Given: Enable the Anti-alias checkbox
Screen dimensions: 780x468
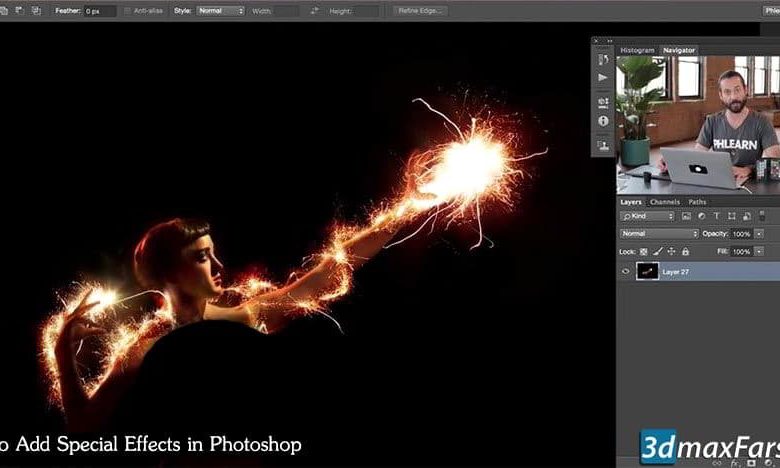Looking at the screenshot, I should coord(127,11).
